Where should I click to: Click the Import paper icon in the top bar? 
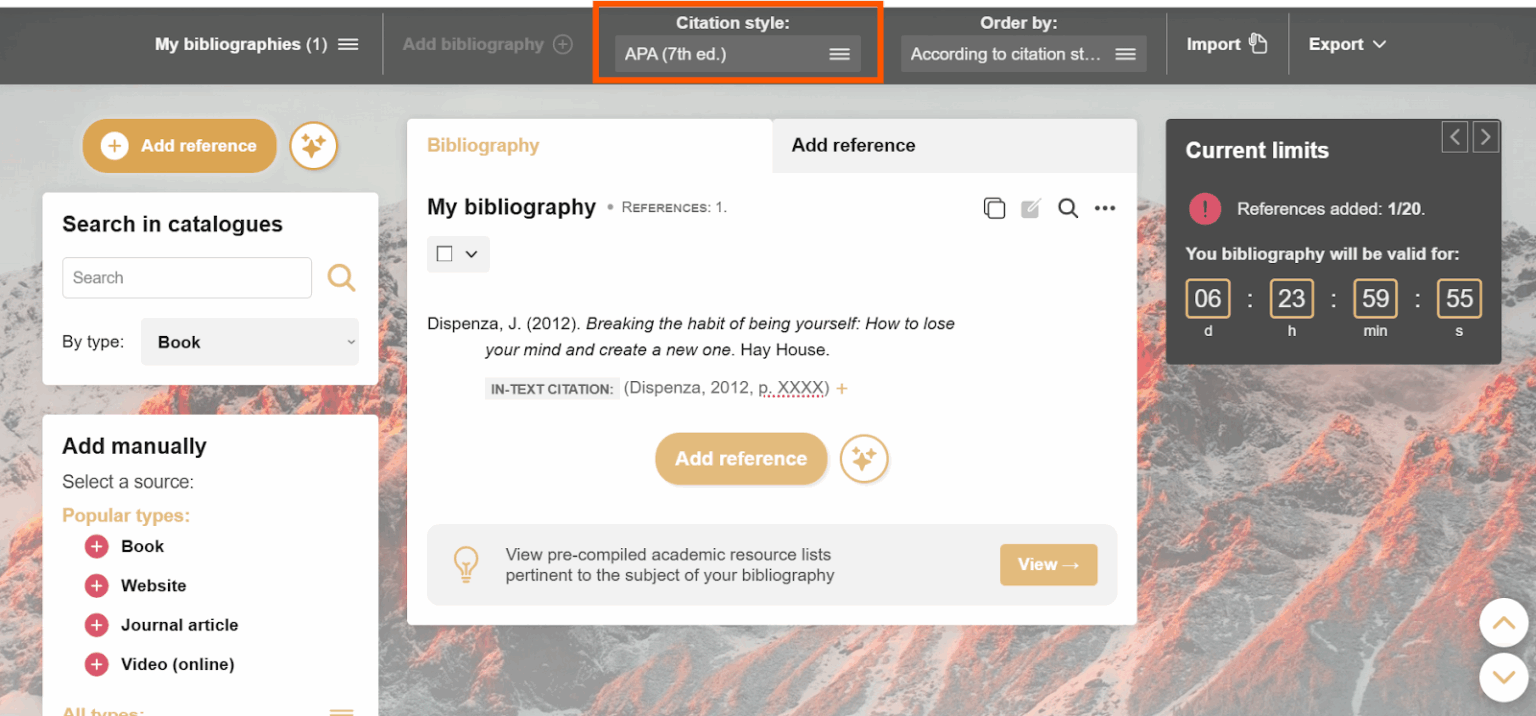coord(1258,43)
